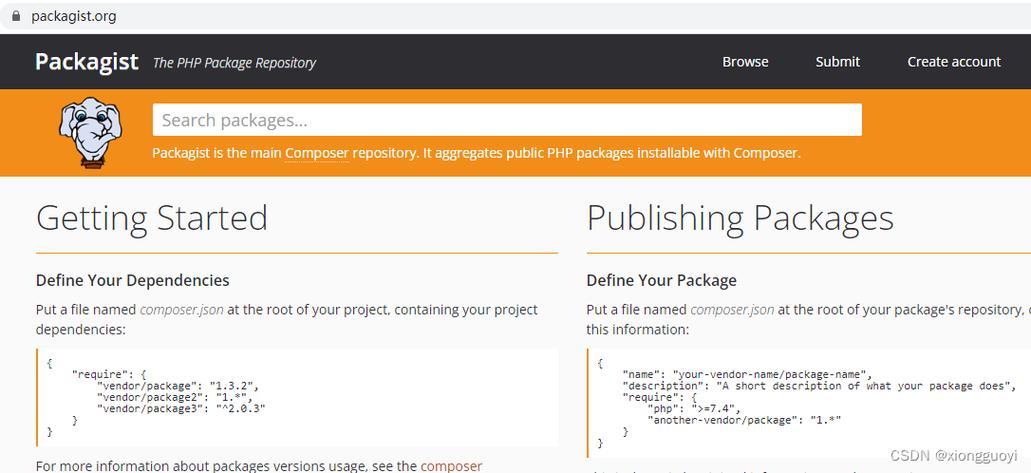Click the "vendor/package2": "1.*" code line
The width and height of the screenshot is (1031, 473).
click(175, 397)
